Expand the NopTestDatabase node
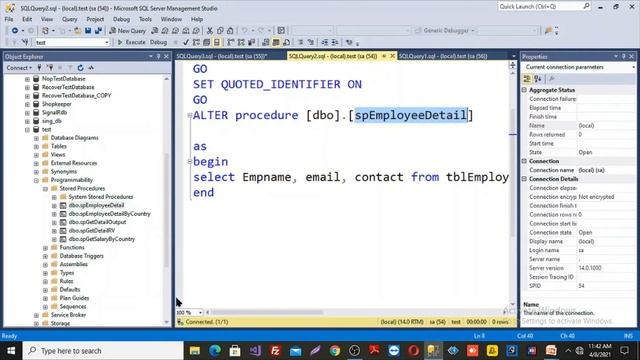Image resolution: width=640 pixels, height=360 pixels. point(27,79)
